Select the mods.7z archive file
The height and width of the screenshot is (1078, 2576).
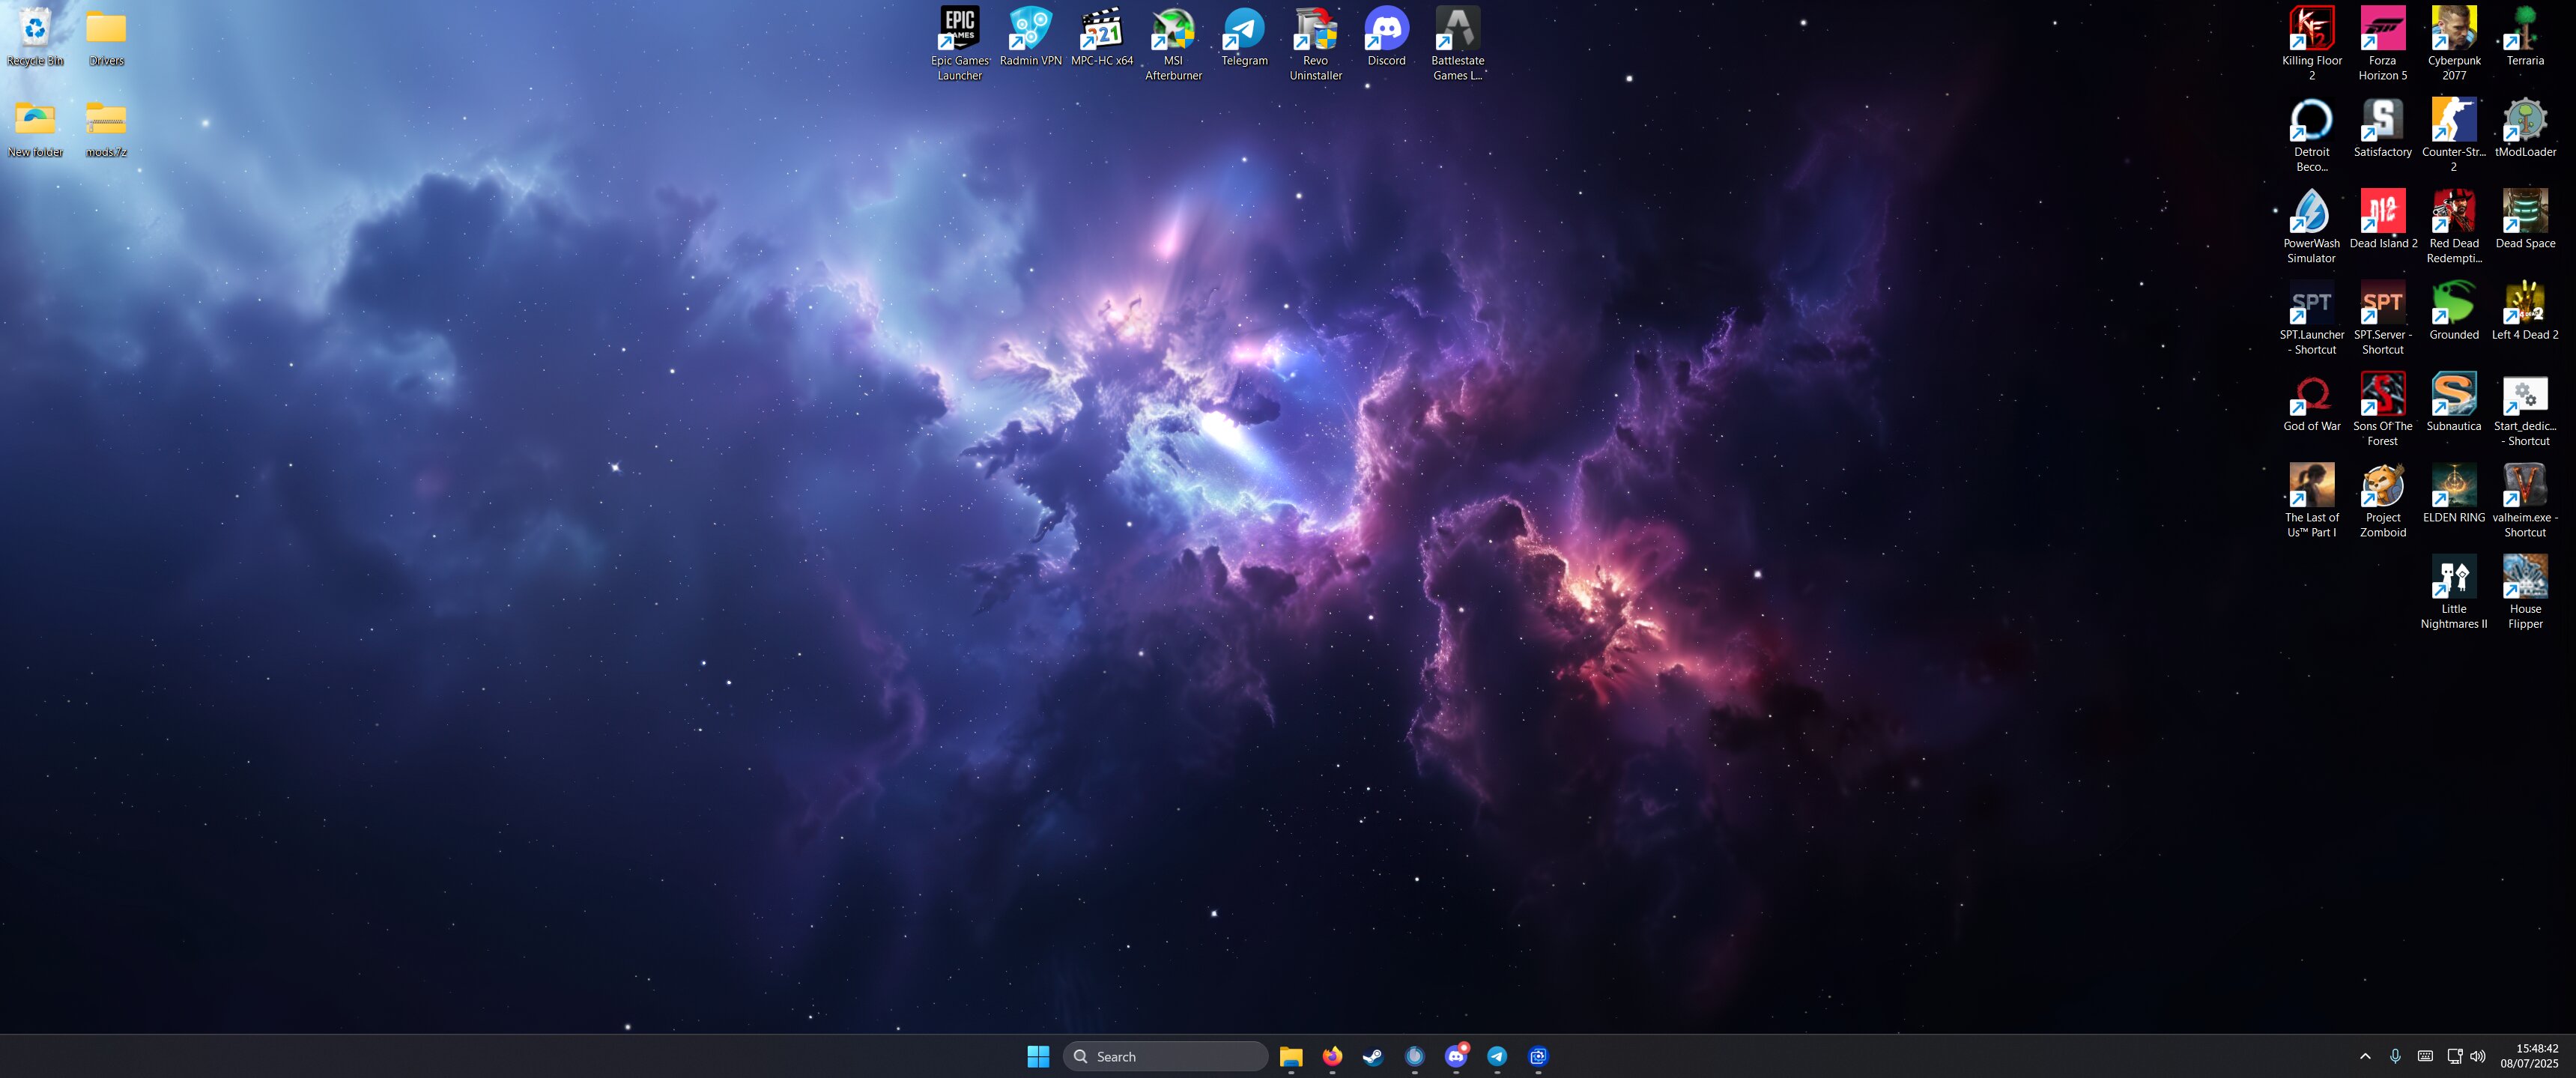106,128
